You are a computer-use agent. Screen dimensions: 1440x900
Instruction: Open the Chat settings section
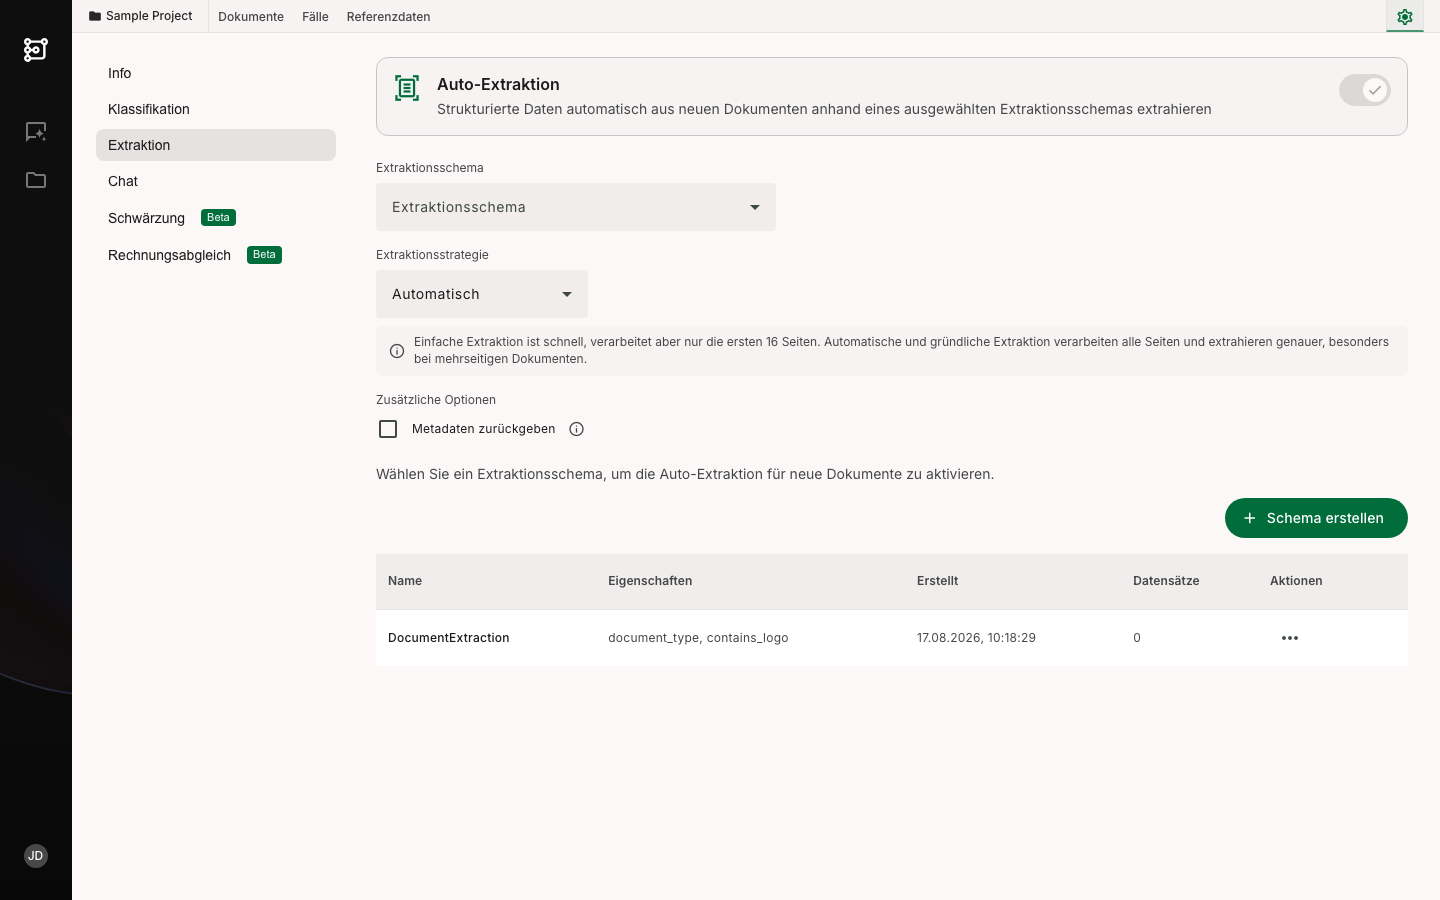pos(216,181)
